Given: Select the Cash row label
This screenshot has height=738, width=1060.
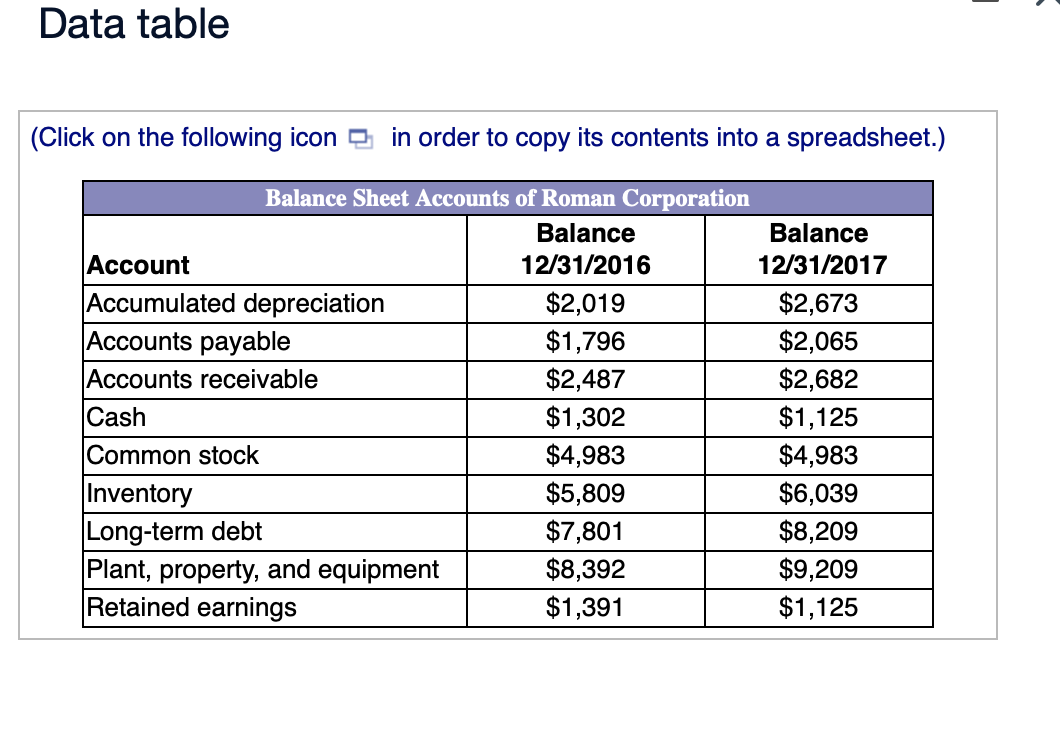Looking at the screenshot, I should tap(115, 417).
